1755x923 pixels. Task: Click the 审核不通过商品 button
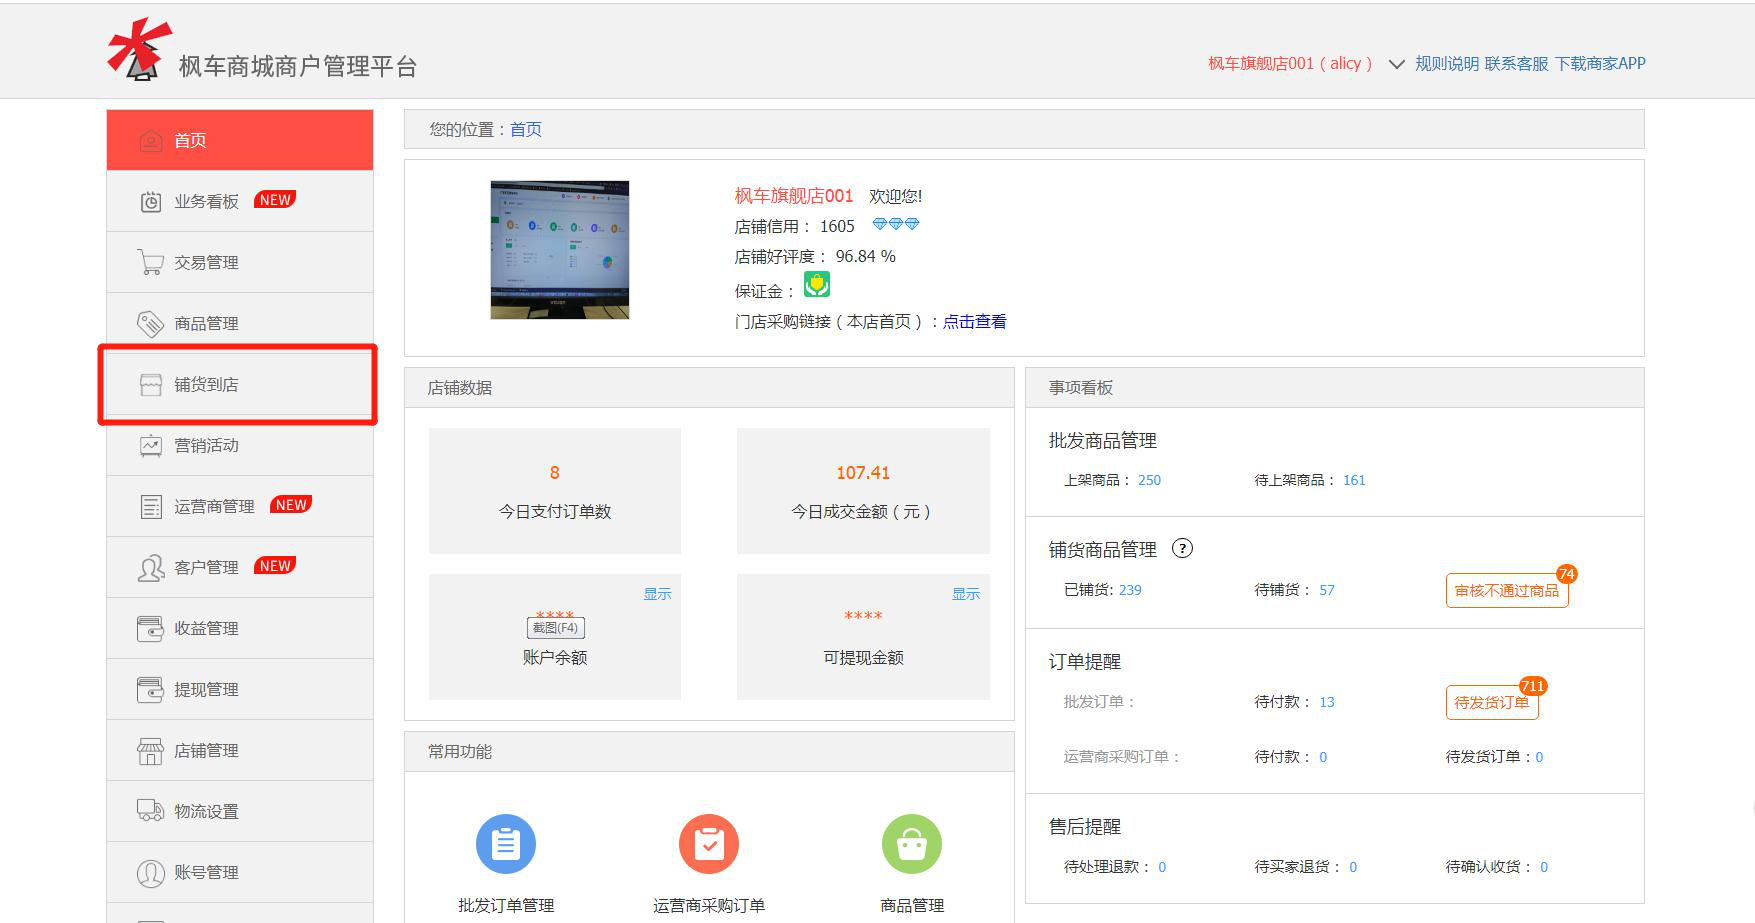(x=1506, y=591)
